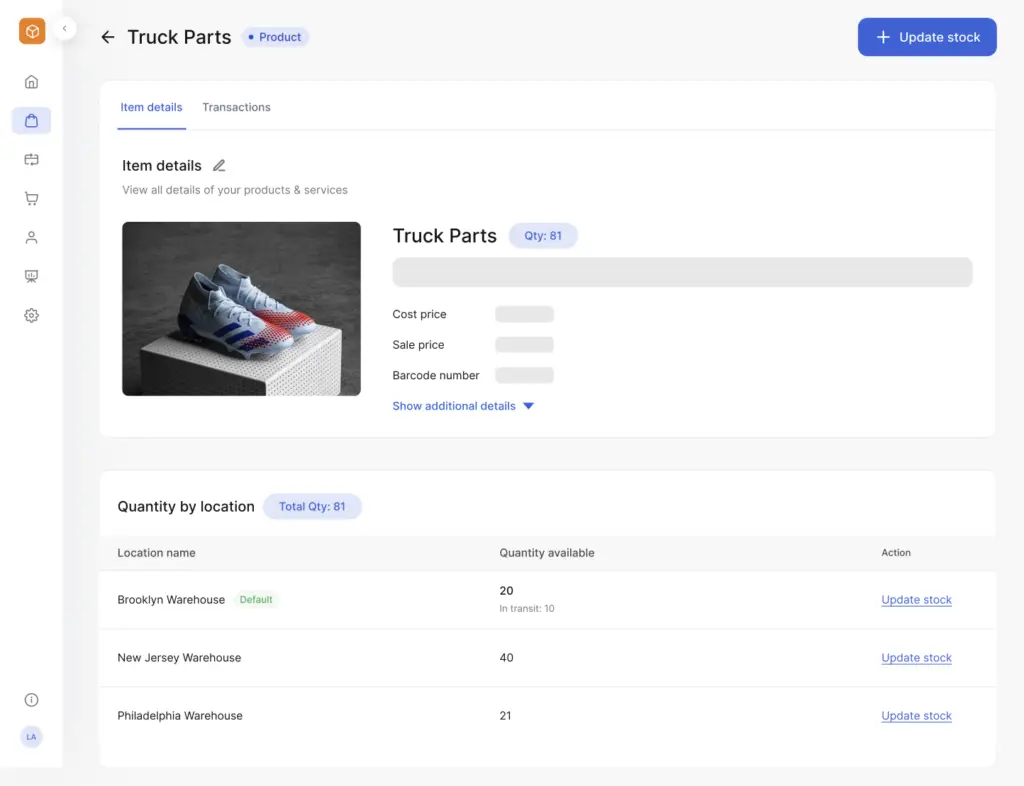The width and height of the screenshot is (1024, 786).
Task: Select the Item details tab
Action: click(151, 107)
